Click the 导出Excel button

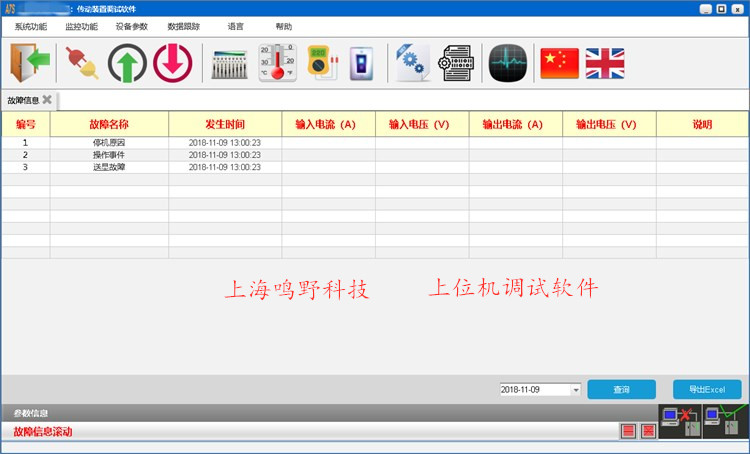(707, 389)
